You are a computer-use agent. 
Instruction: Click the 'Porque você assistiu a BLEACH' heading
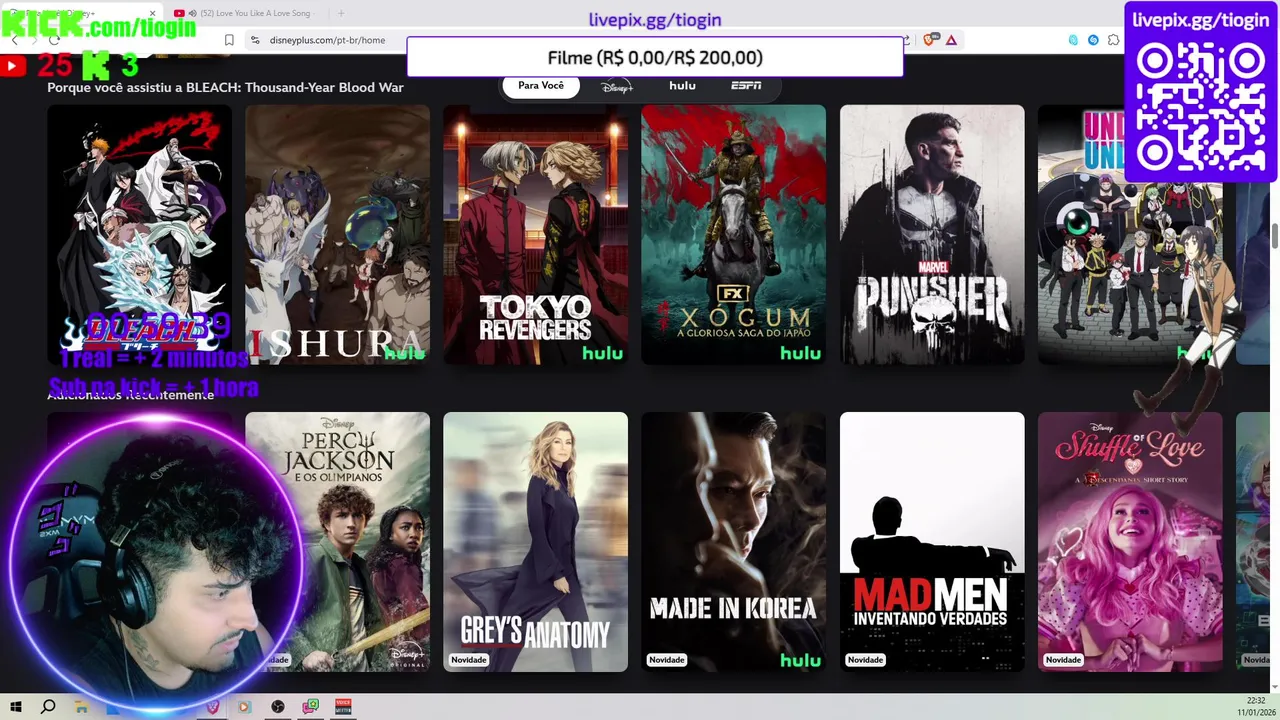point(225,88)
